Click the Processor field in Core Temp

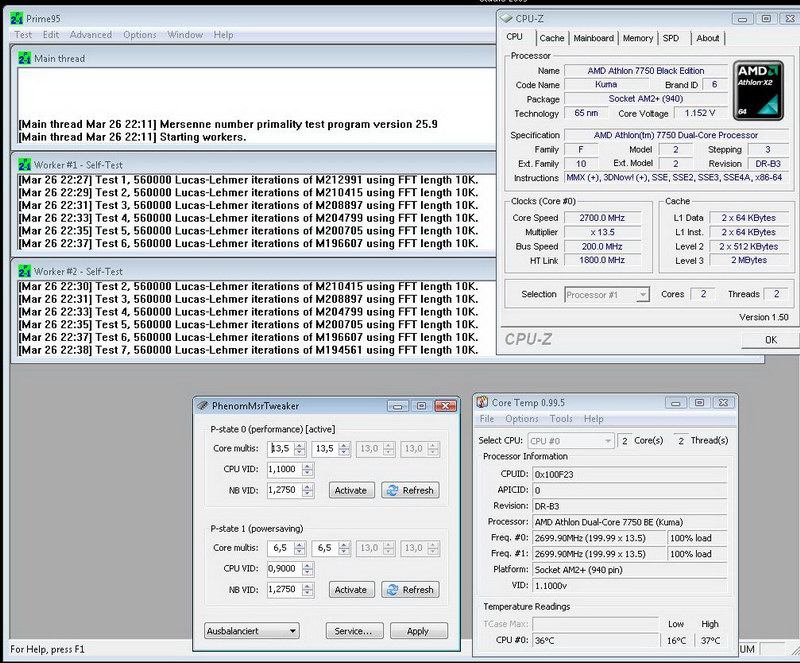(630, 522)
